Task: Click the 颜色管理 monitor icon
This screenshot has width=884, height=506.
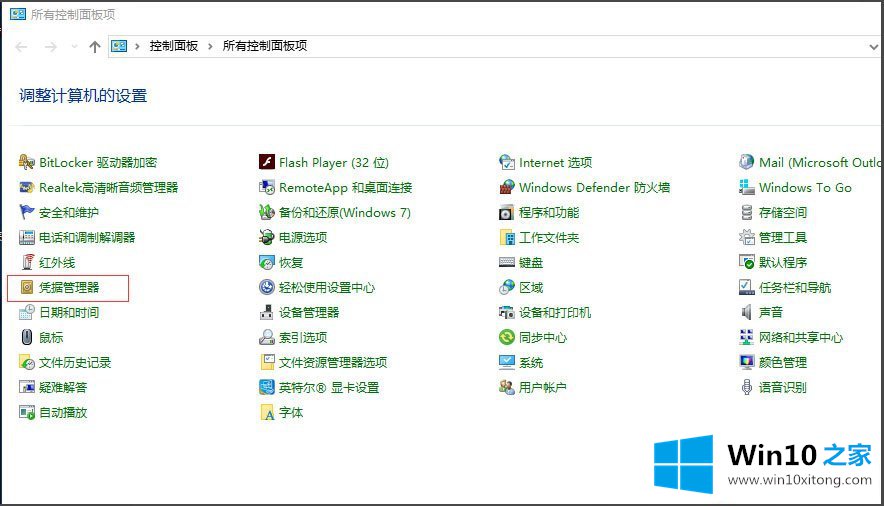Action: click(x=746, y=362)
